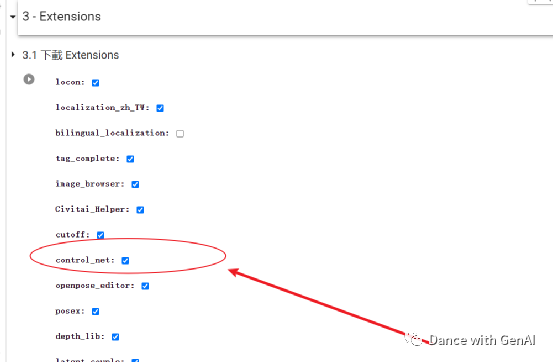Screen dimensions: 553x362
Task: Click the depth_lib label text
Action: (80, 336)
